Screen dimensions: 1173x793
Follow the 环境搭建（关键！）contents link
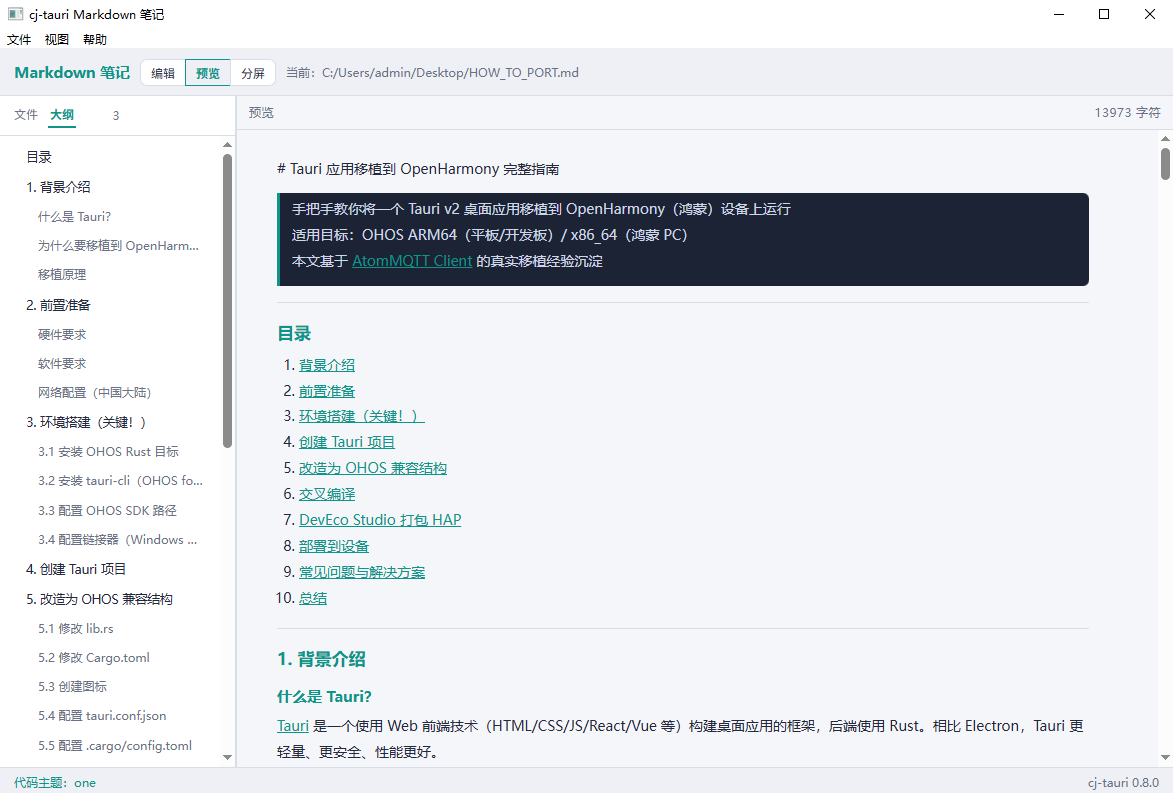pyautogui.click(x=361, y=416)
